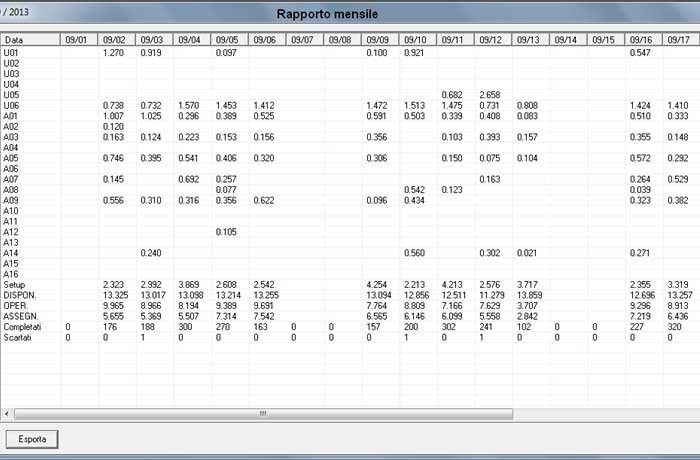Click the 09/17 column header
The height and width of the screenshot is (460, 700).
pyautogui.click(x=681, y=40)
